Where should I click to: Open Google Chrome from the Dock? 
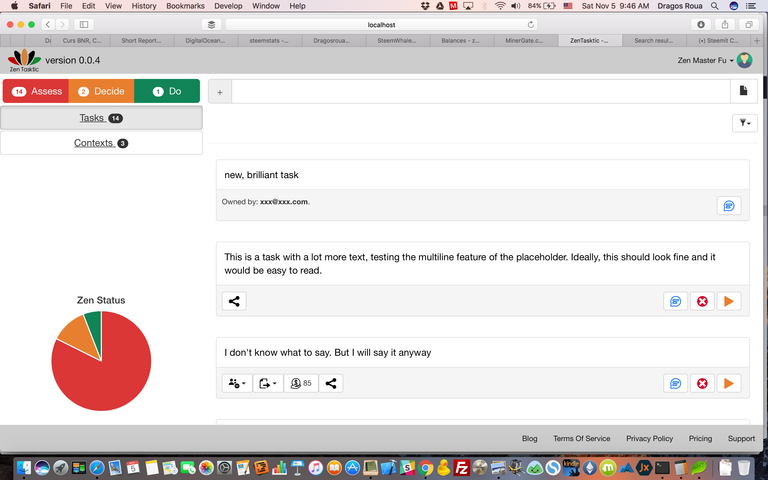426,468
